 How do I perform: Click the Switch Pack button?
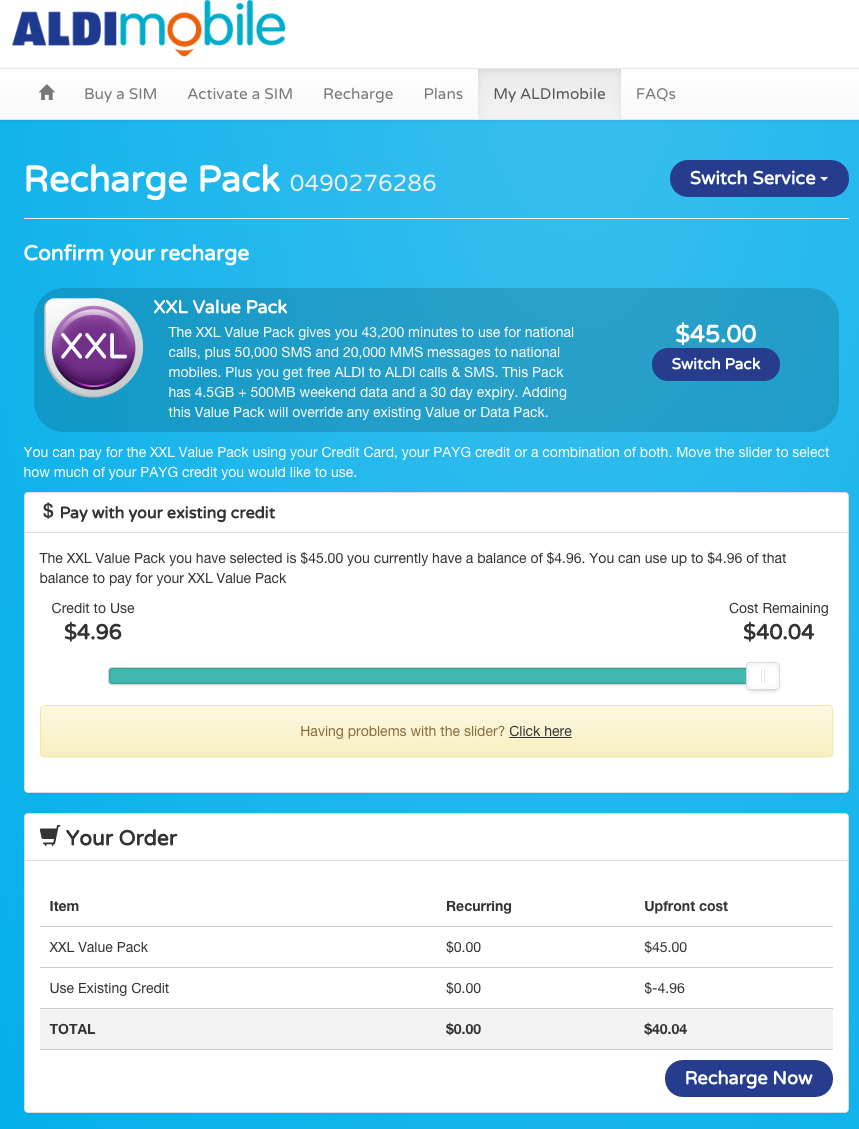point(716,364)
